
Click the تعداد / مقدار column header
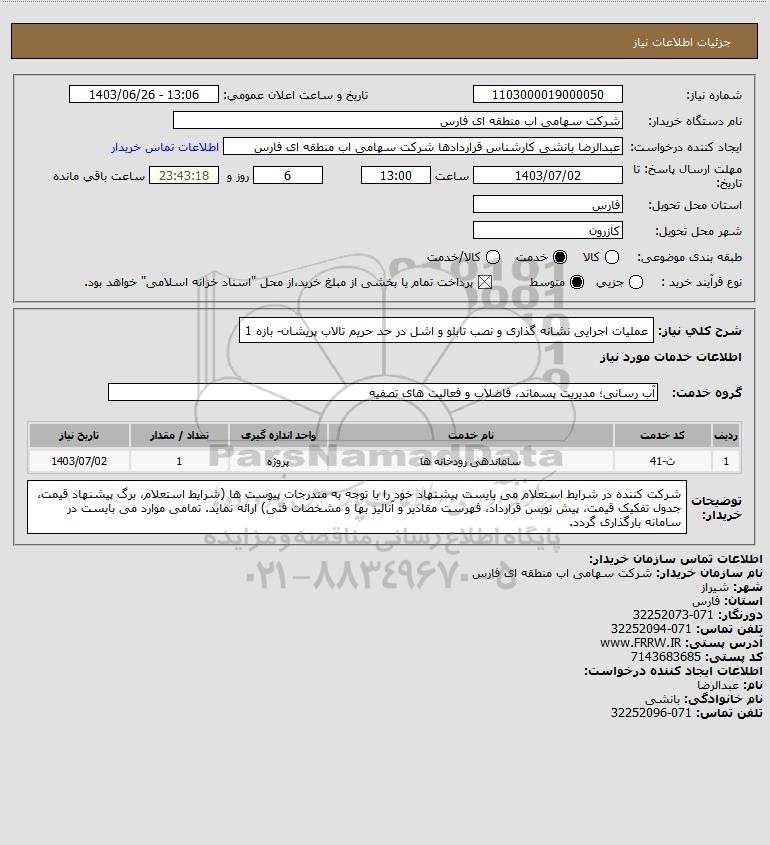point(179,435)
